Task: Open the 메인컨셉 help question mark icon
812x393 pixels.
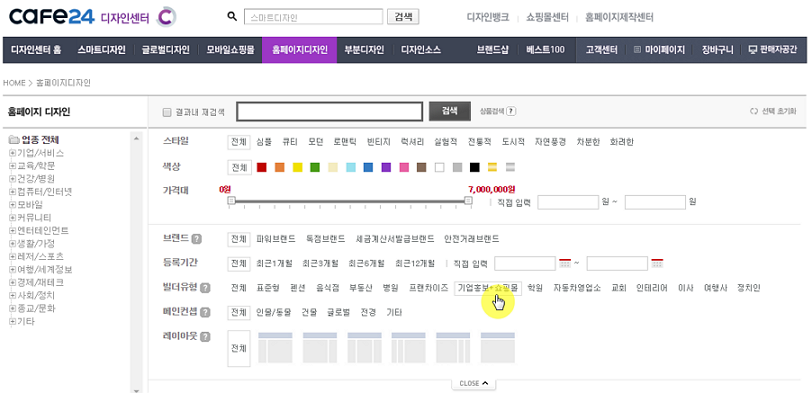Action: 205,312
